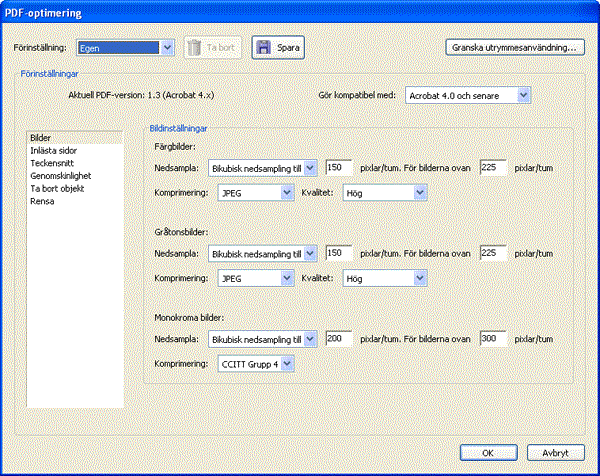Select Teckensnitt in the list
The image size is (600, 476).
click(75, 163)
